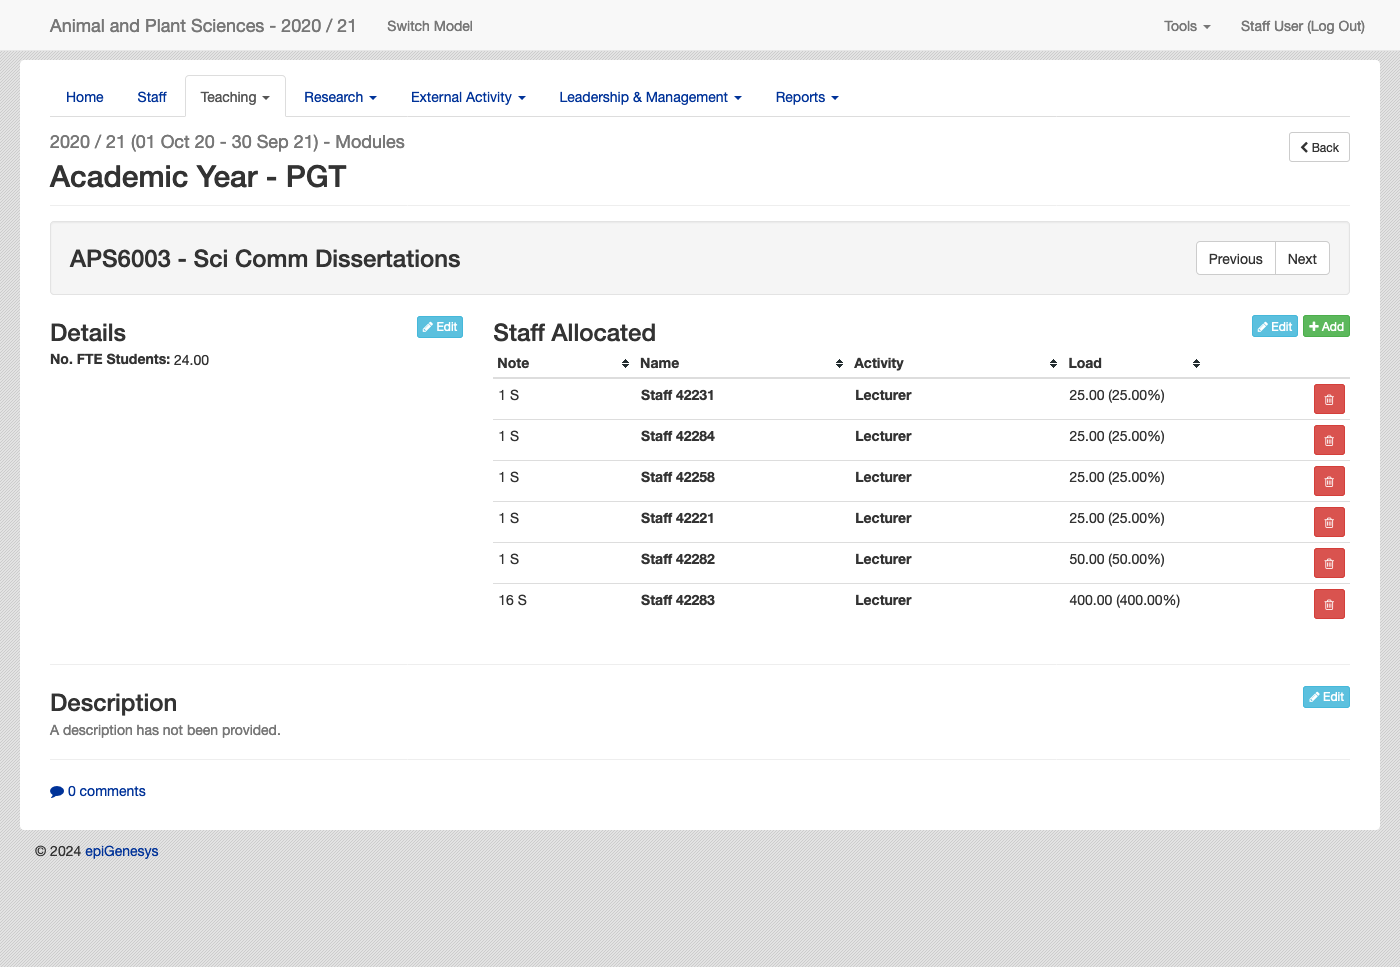Delete Staff 42231 allocation with trash icon
Image resolution: width=1400 pixels, height=967 pixels.
click(x=1329, y=399)
